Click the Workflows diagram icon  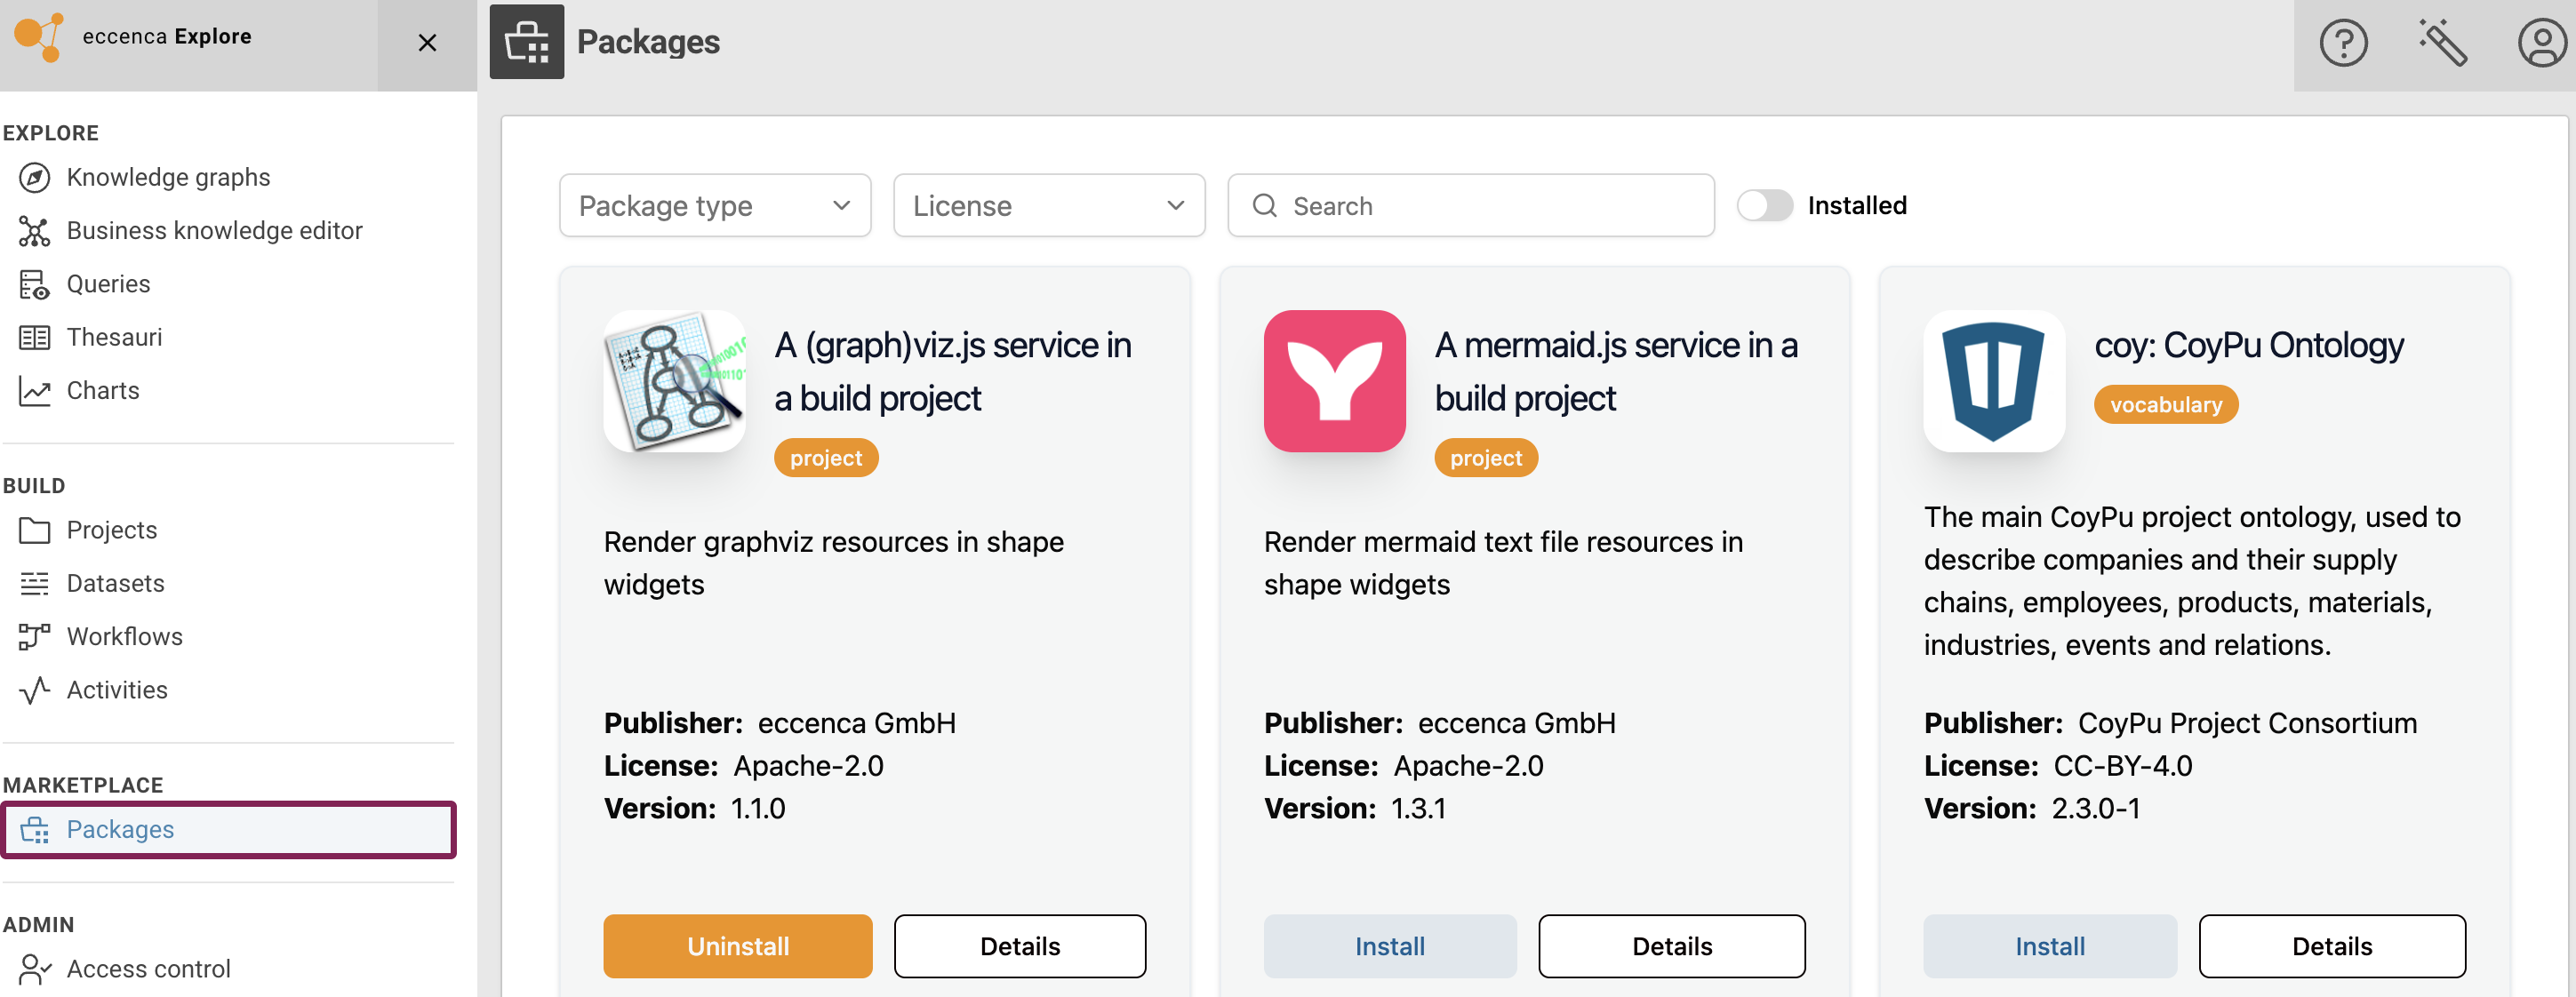34,637
